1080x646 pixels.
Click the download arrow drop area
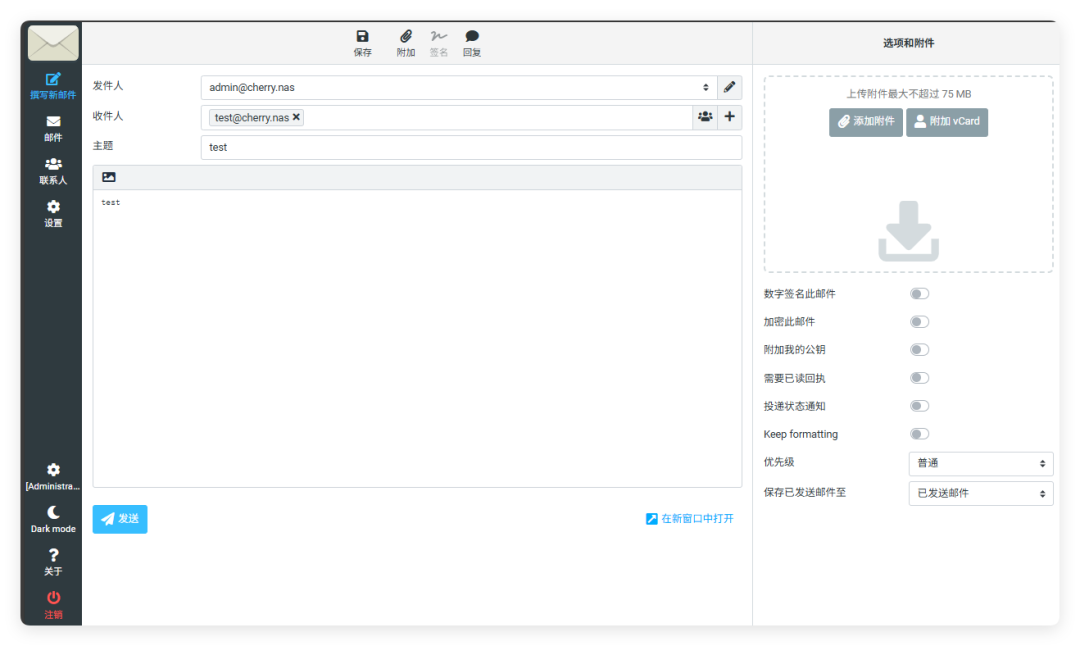point(908,231)
